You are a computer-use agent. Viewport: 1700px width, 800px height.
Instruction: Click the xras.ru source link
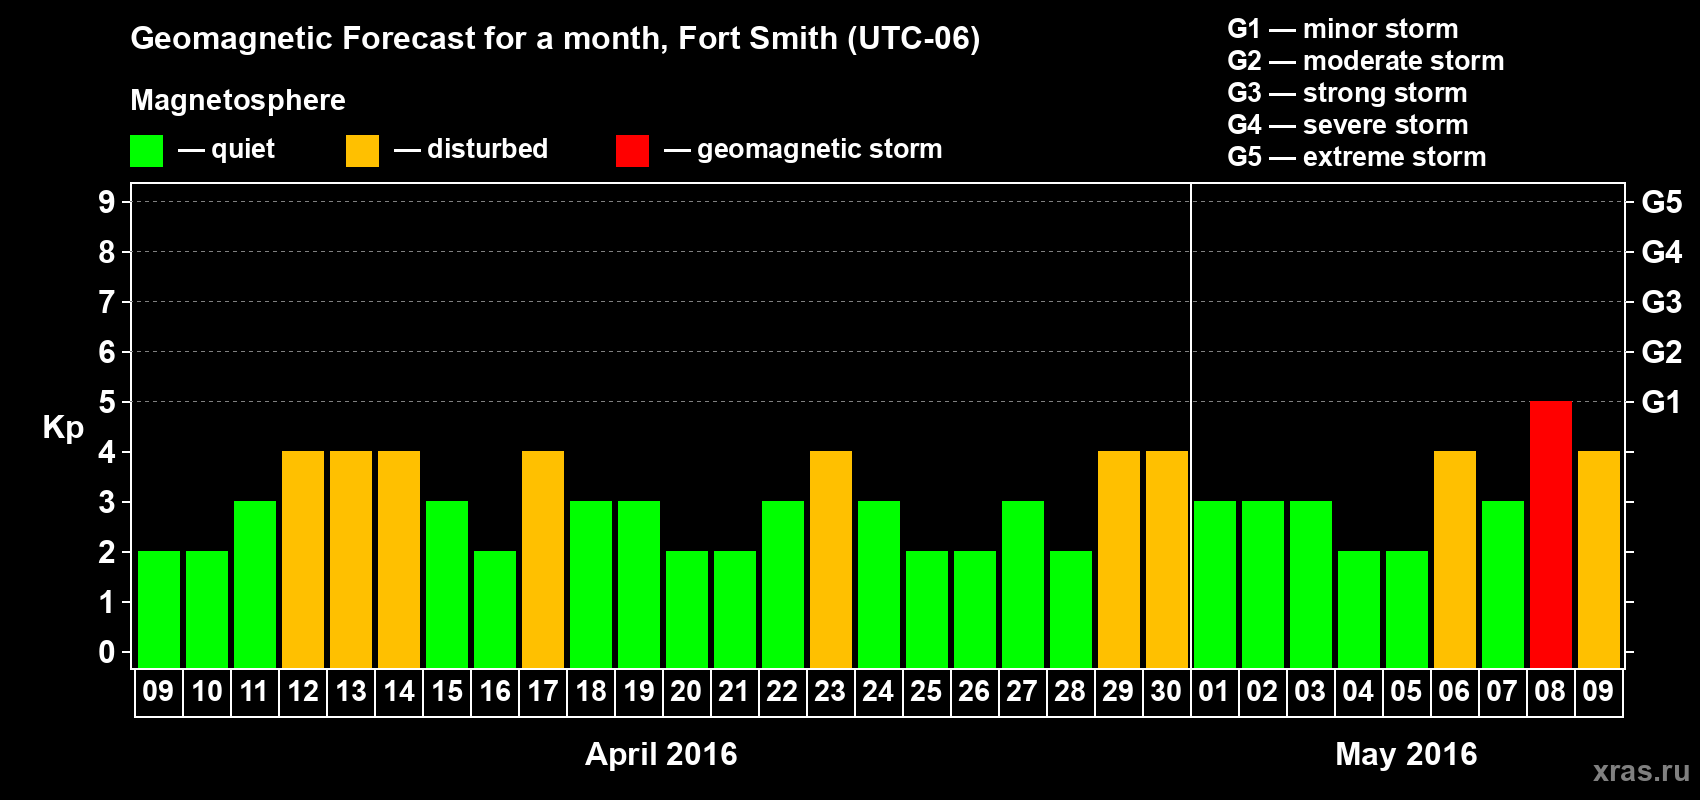click(x=1641, y=771)
